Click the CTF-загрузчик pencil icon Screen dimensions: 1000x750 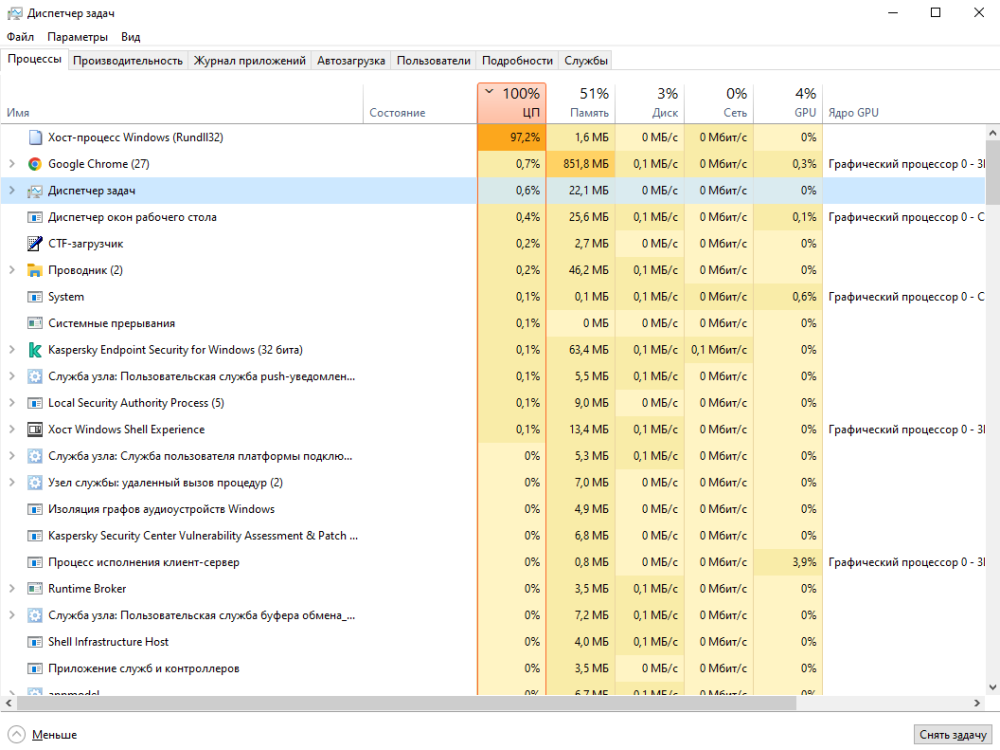pos(35,243)
